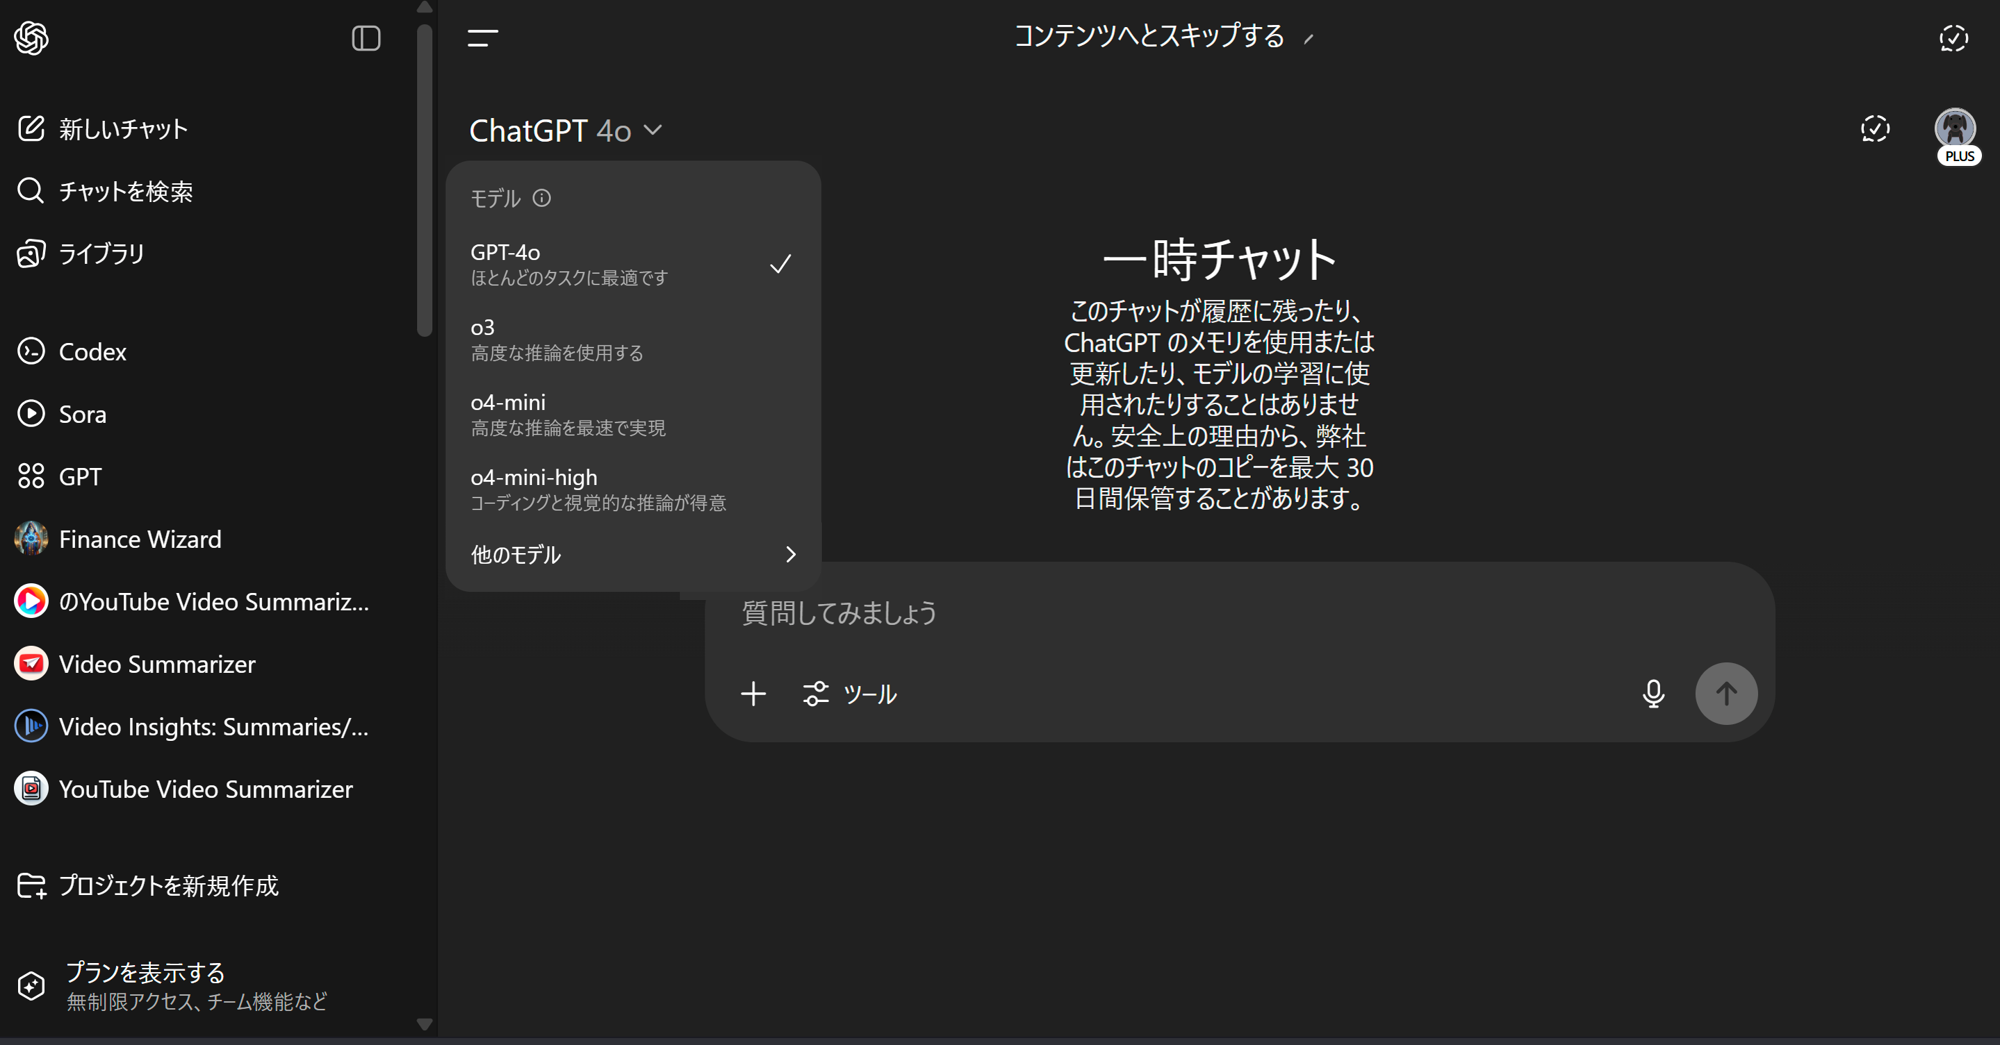The width and height of the screenshot is (2000, 1045).
Task: Toggle temporary chat icon beside the profile avatar
Action: point(1875,128)
